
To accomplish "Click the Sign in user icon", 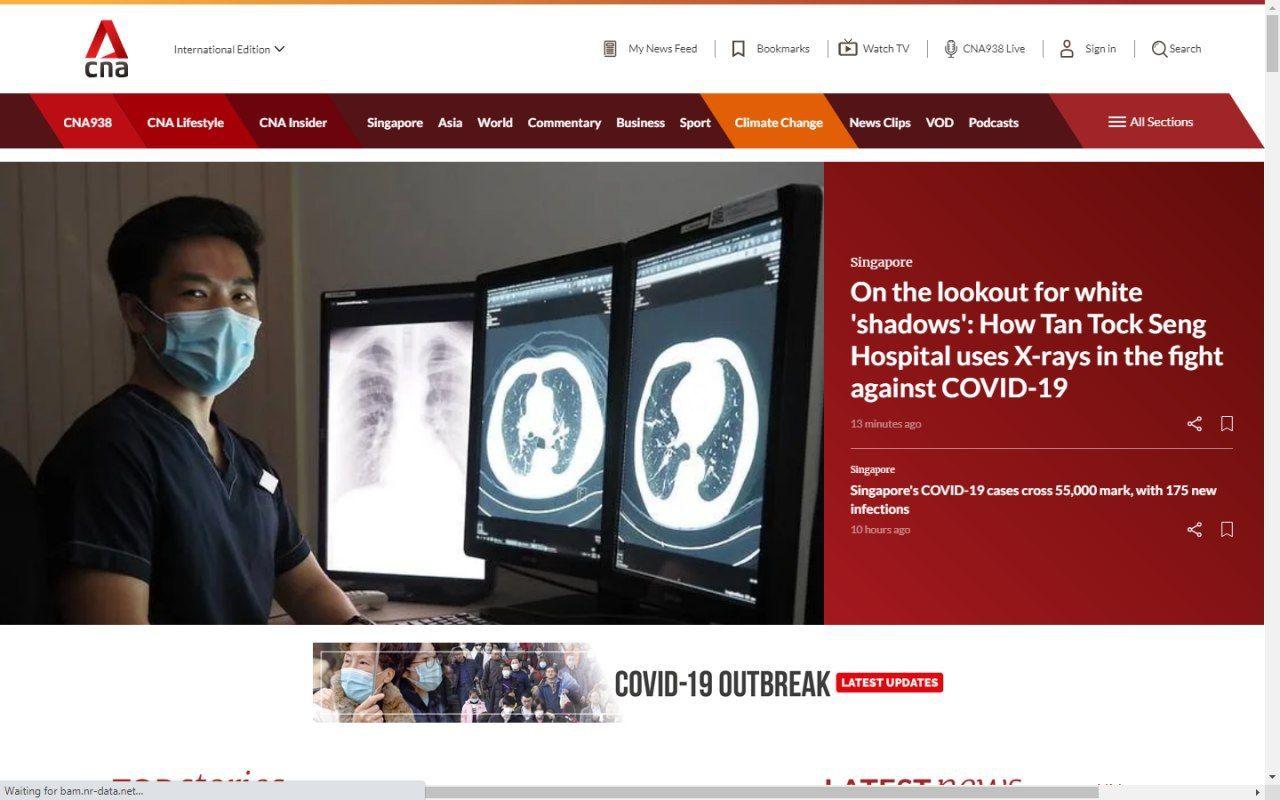I will (x=1067, y=49).
